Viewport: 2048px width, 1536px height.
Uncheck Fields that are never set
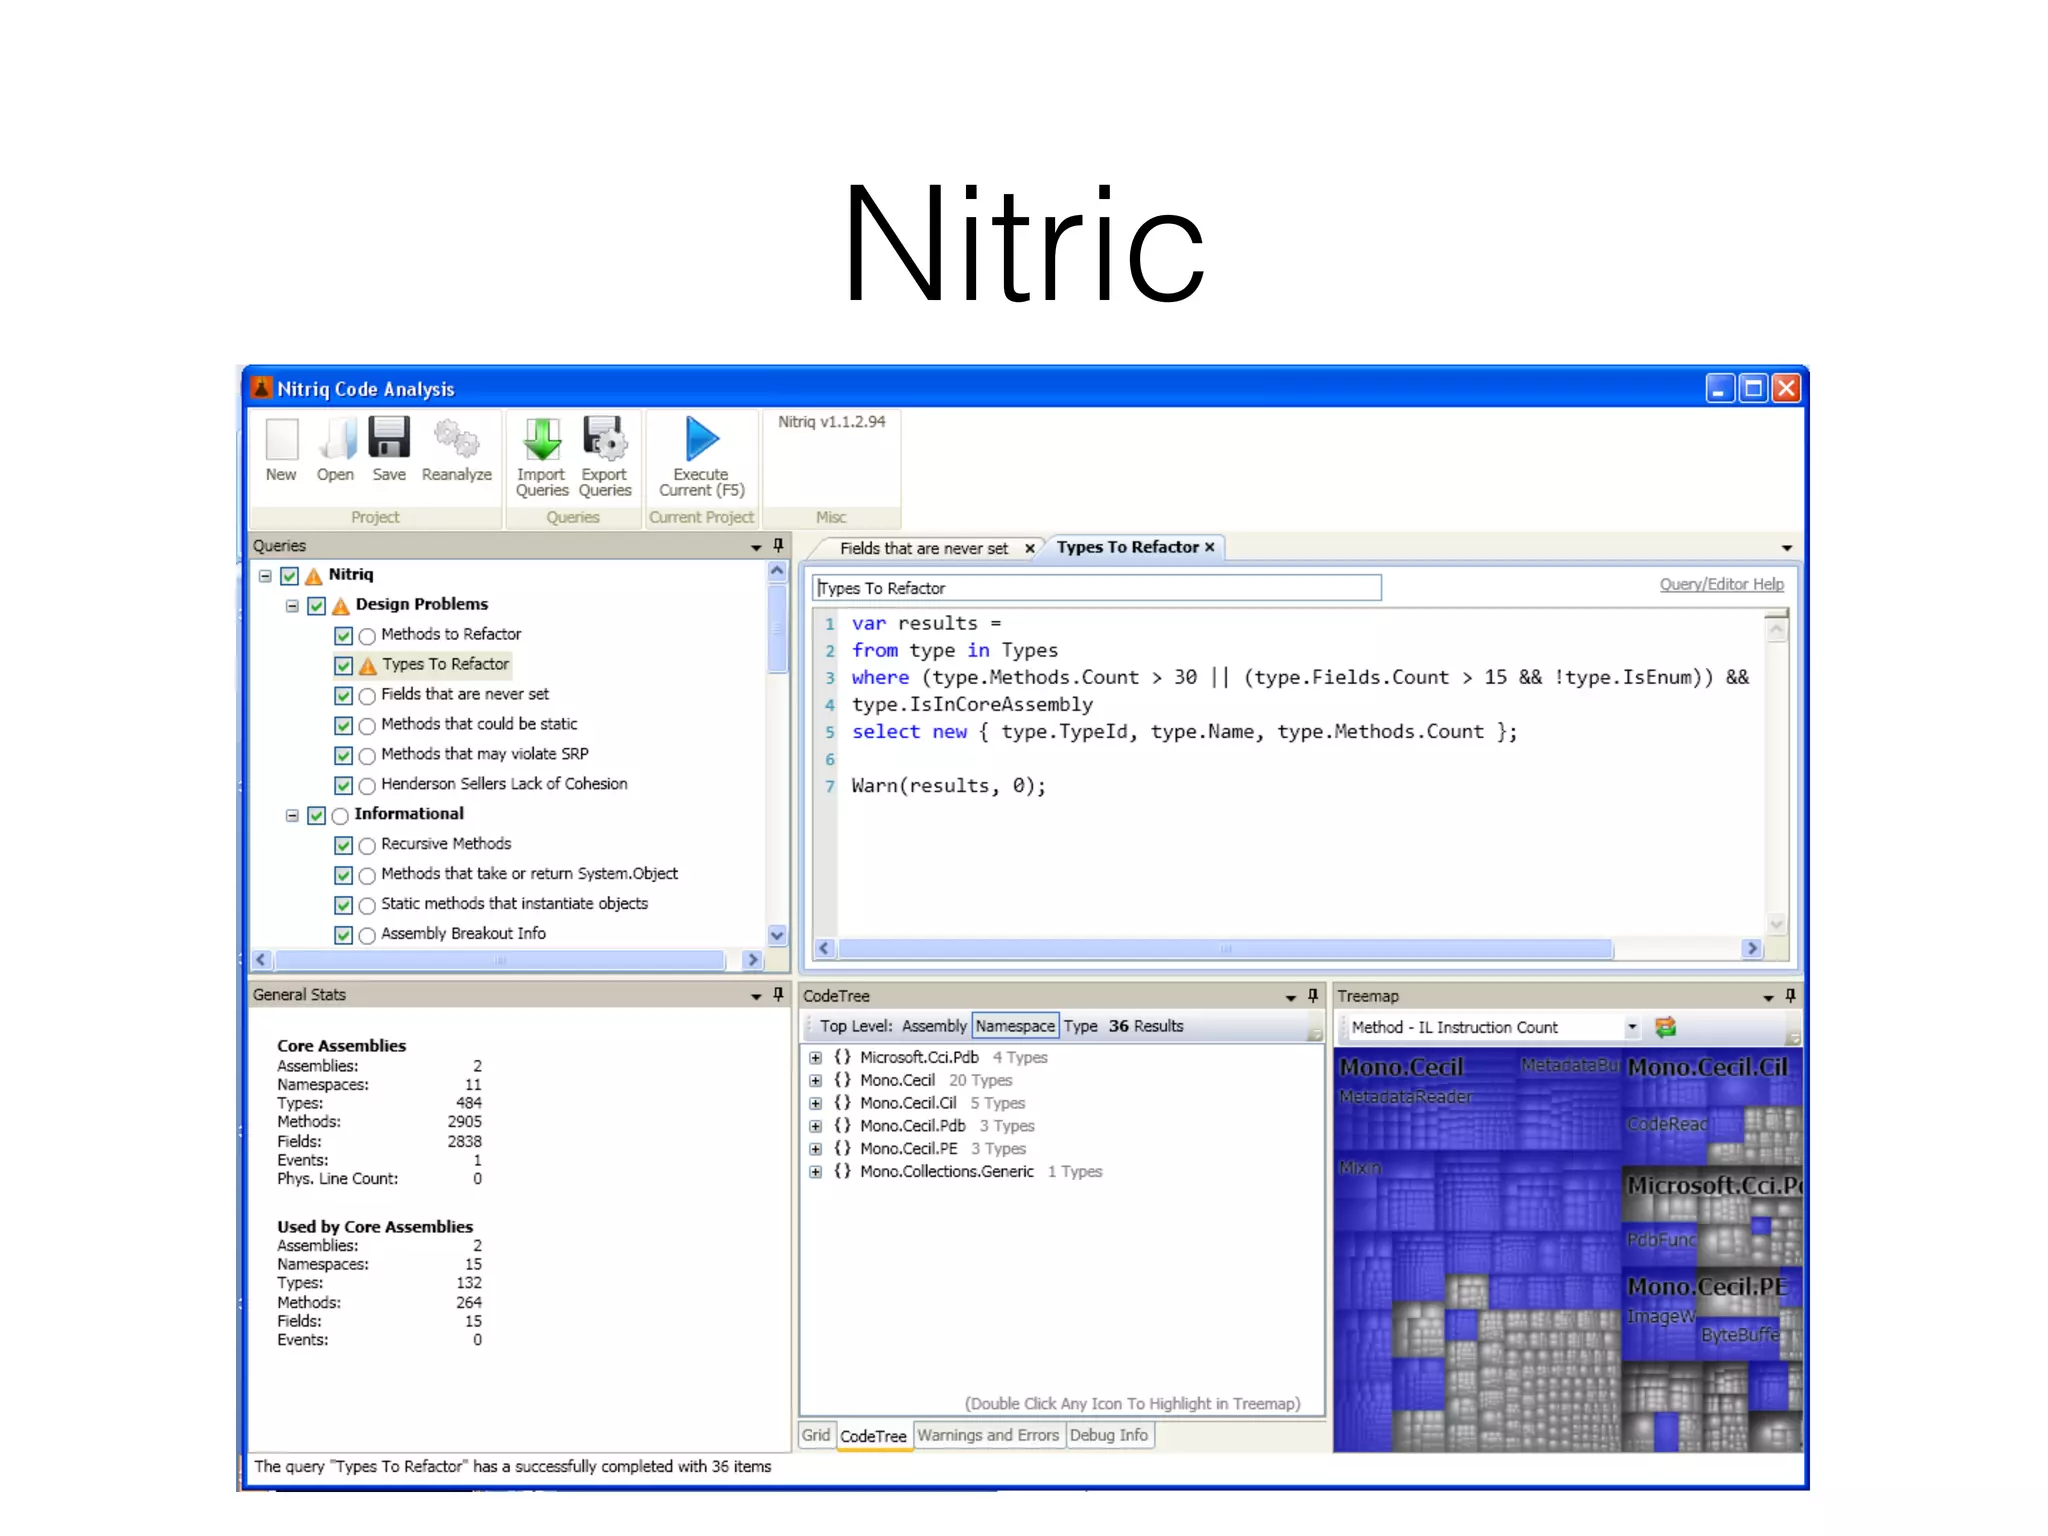click(343, 696)
